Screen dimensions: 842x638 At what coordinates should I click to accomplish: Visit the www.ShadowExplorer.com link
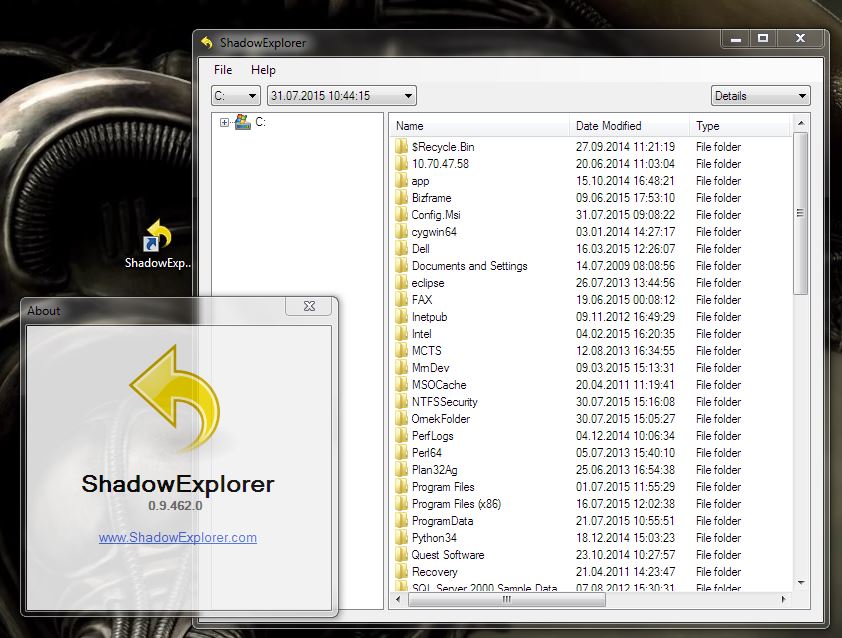pyautogui.click(x=178, y=537)
